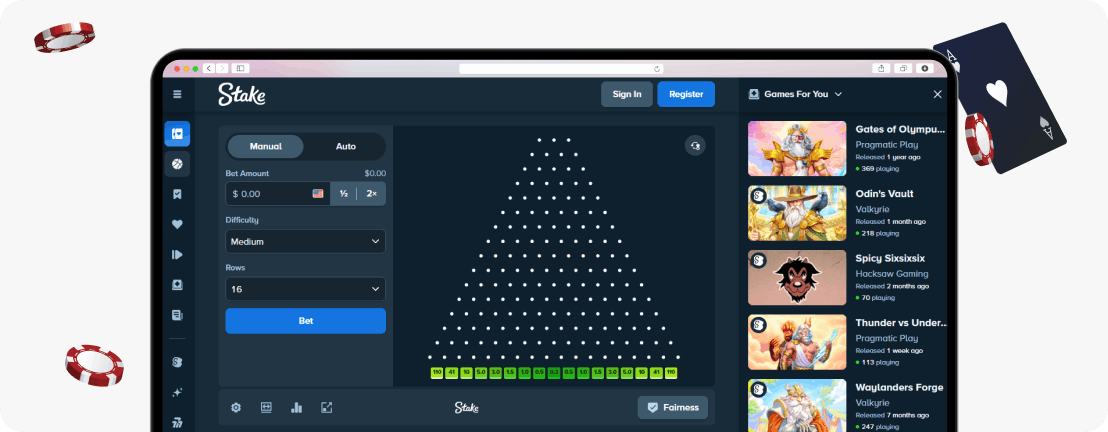Open the browser tab overview icon
Screen dimensions: 1108x432
click(x=903, y=69)
